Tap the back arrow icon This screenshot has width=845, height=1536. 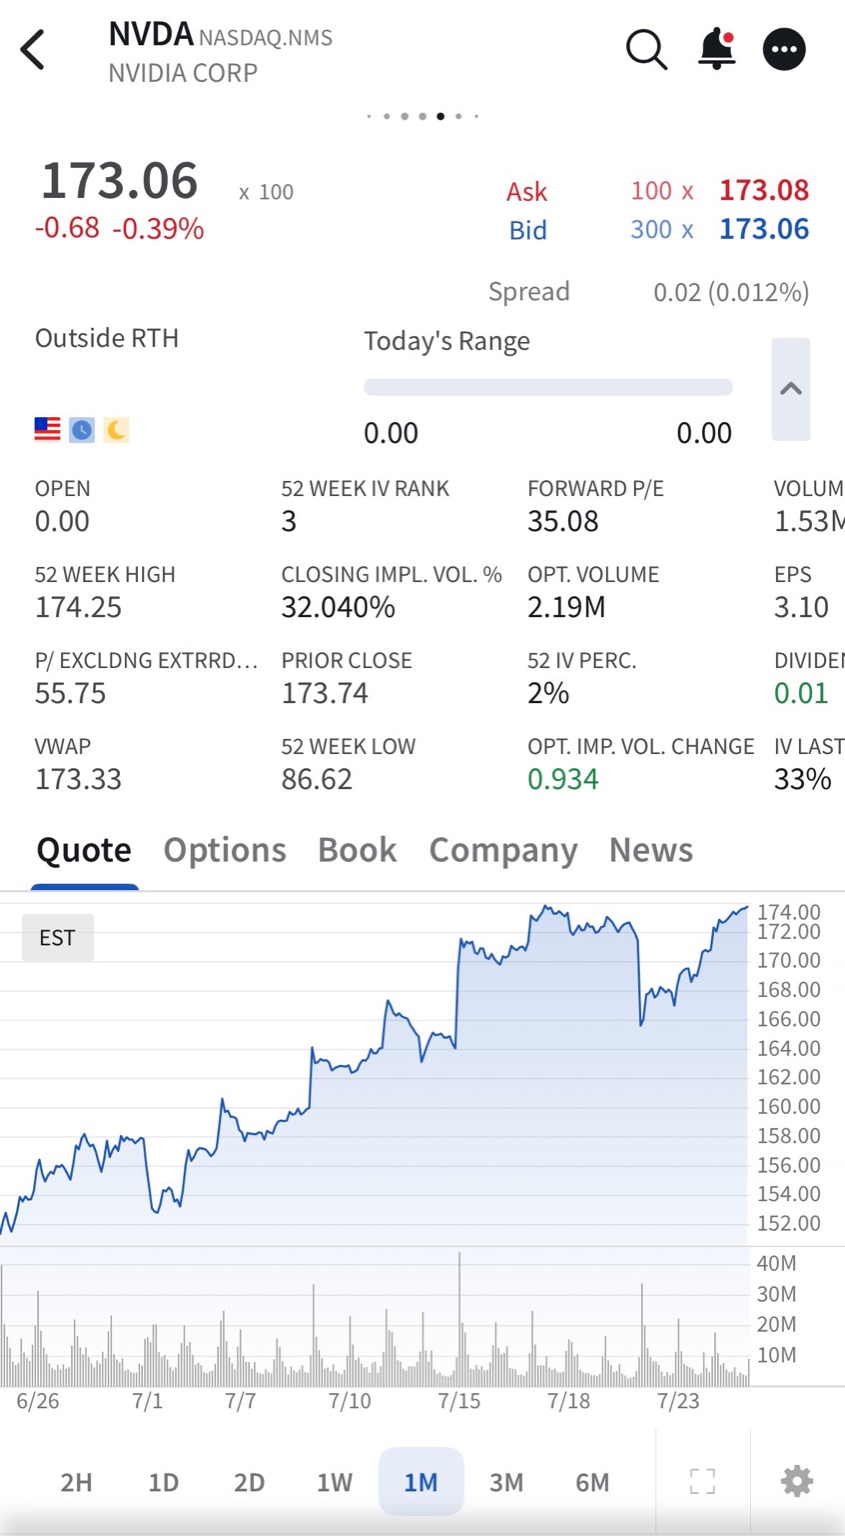pos(33,49)
